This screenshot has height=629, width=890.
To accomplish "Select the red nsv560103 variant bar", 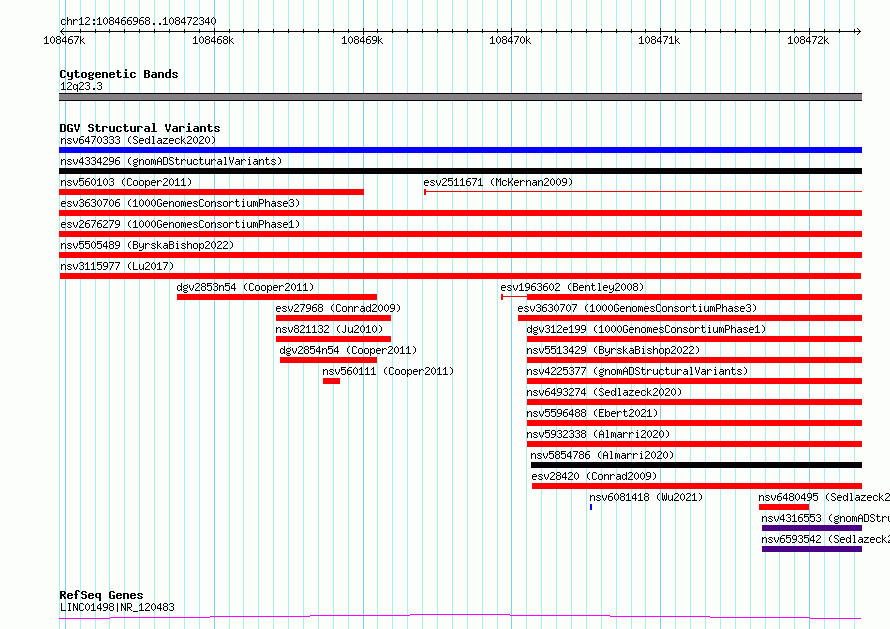I will tap(211, 192).
